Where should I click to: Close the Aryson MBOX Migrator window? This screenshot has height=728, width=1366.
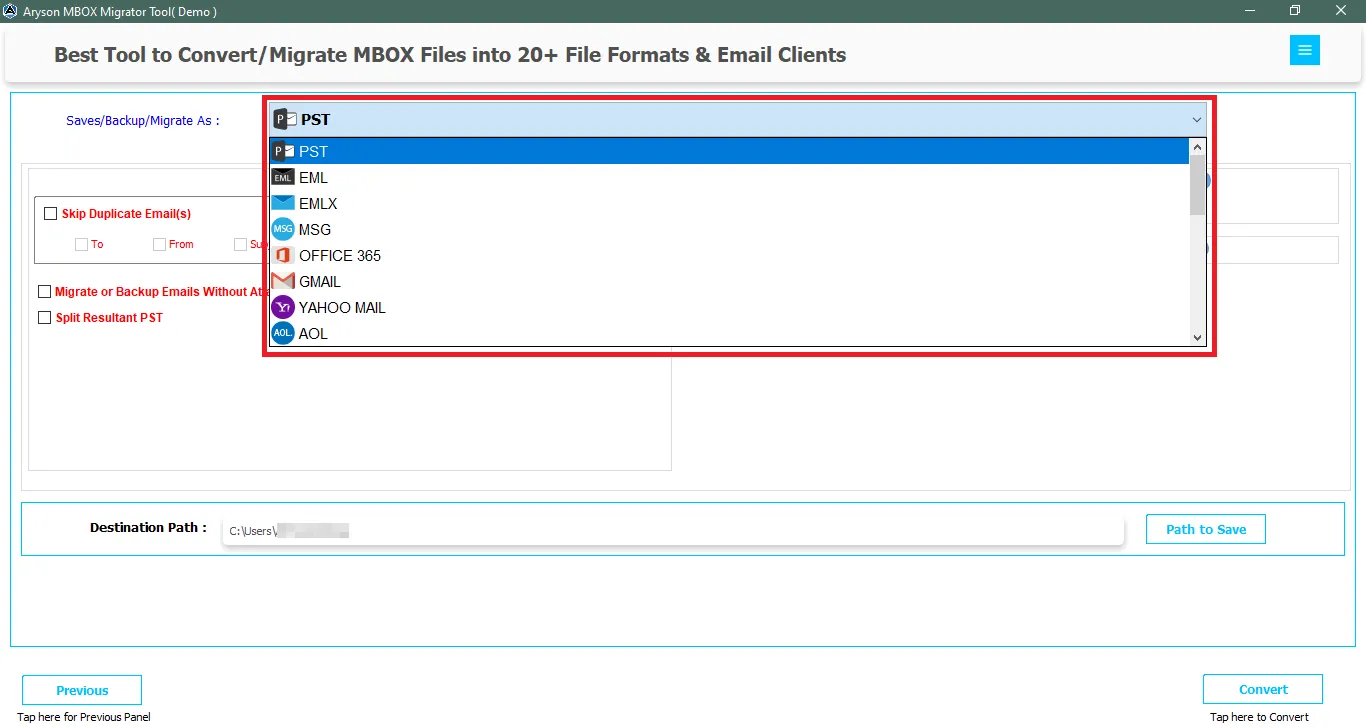pyautogui.click(x=1341, y=11)
